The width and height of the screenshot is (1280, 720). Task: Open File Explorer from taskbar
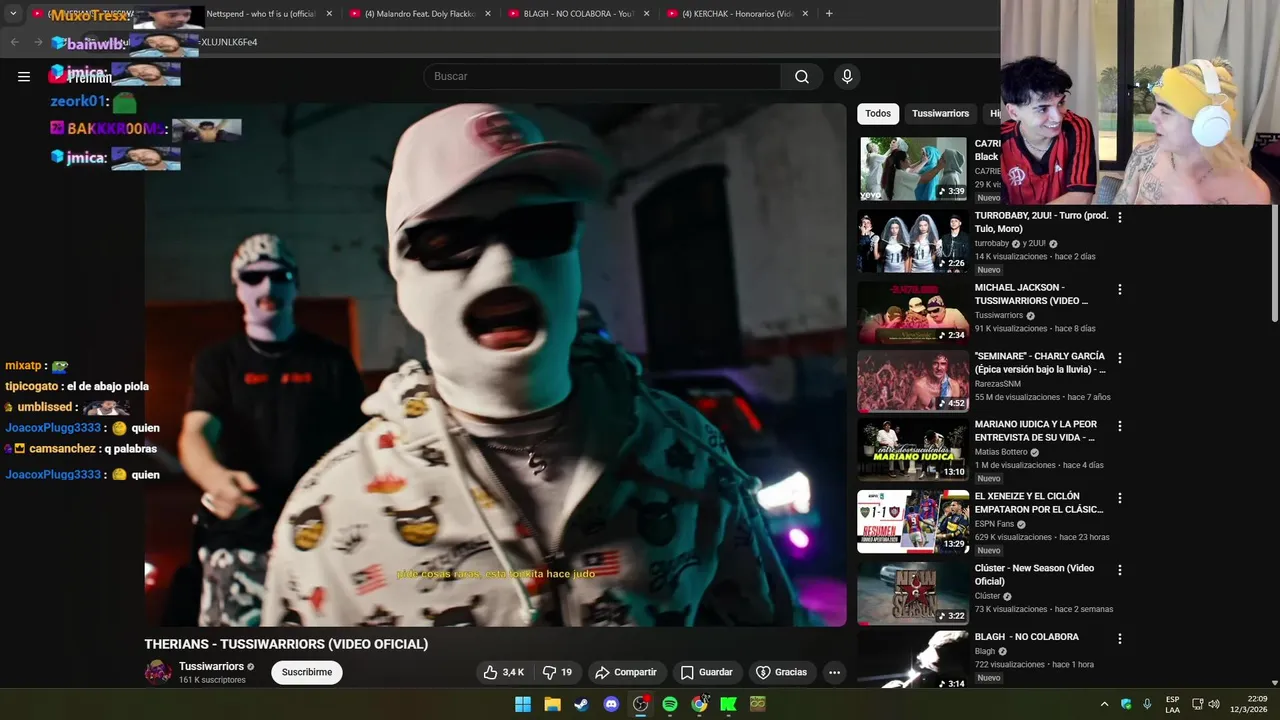552,704
